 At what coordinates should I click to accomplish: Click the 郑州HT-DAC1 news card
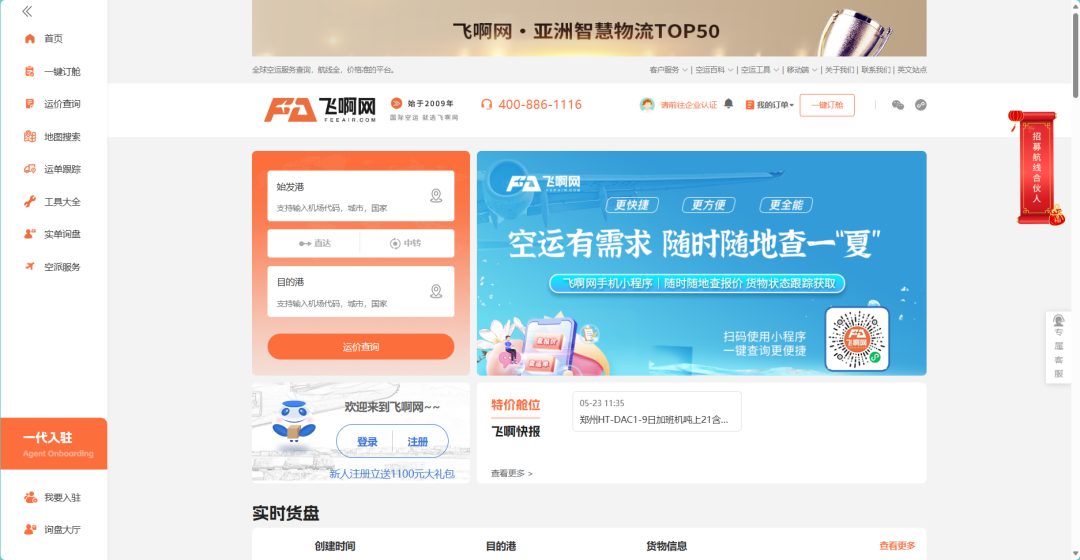point(656,411)
